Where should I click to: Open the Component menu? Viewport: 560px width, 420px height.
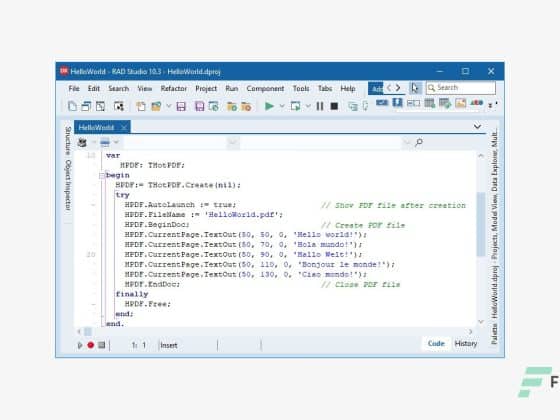(265, 88)
